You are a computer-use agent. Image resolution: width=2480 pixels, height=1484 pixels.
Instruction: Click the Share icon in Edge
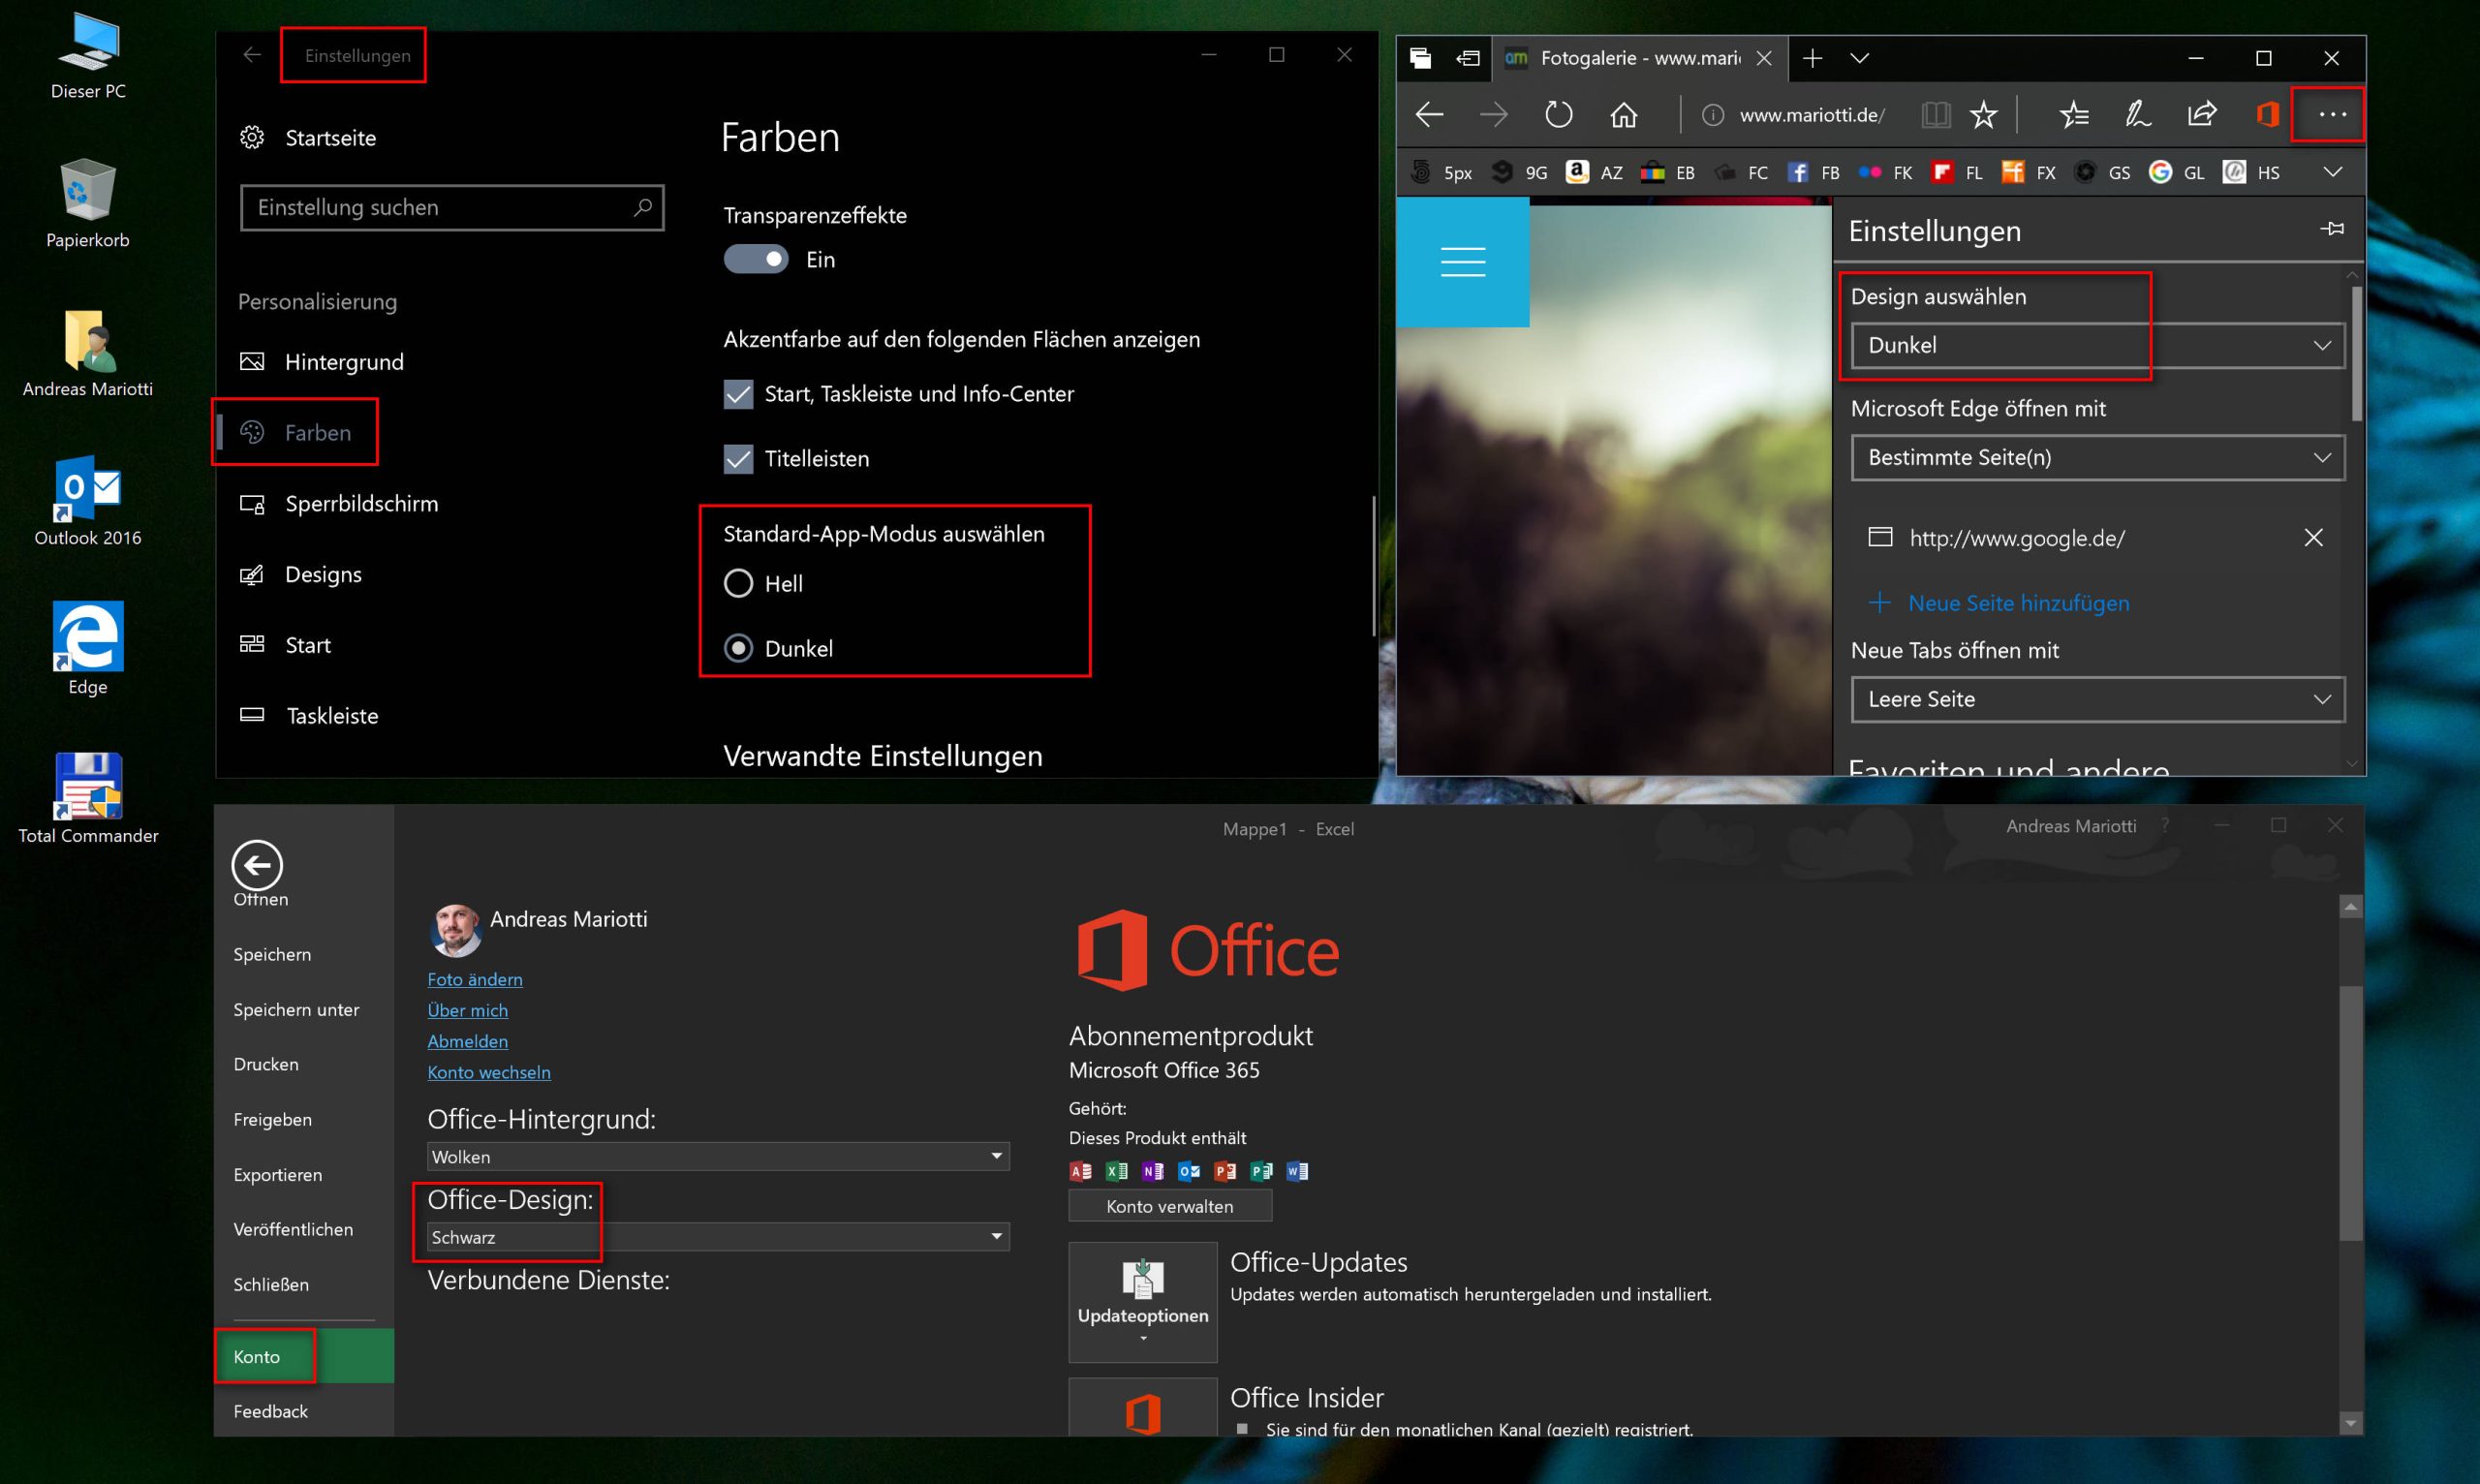click(x=2200, y=114)
